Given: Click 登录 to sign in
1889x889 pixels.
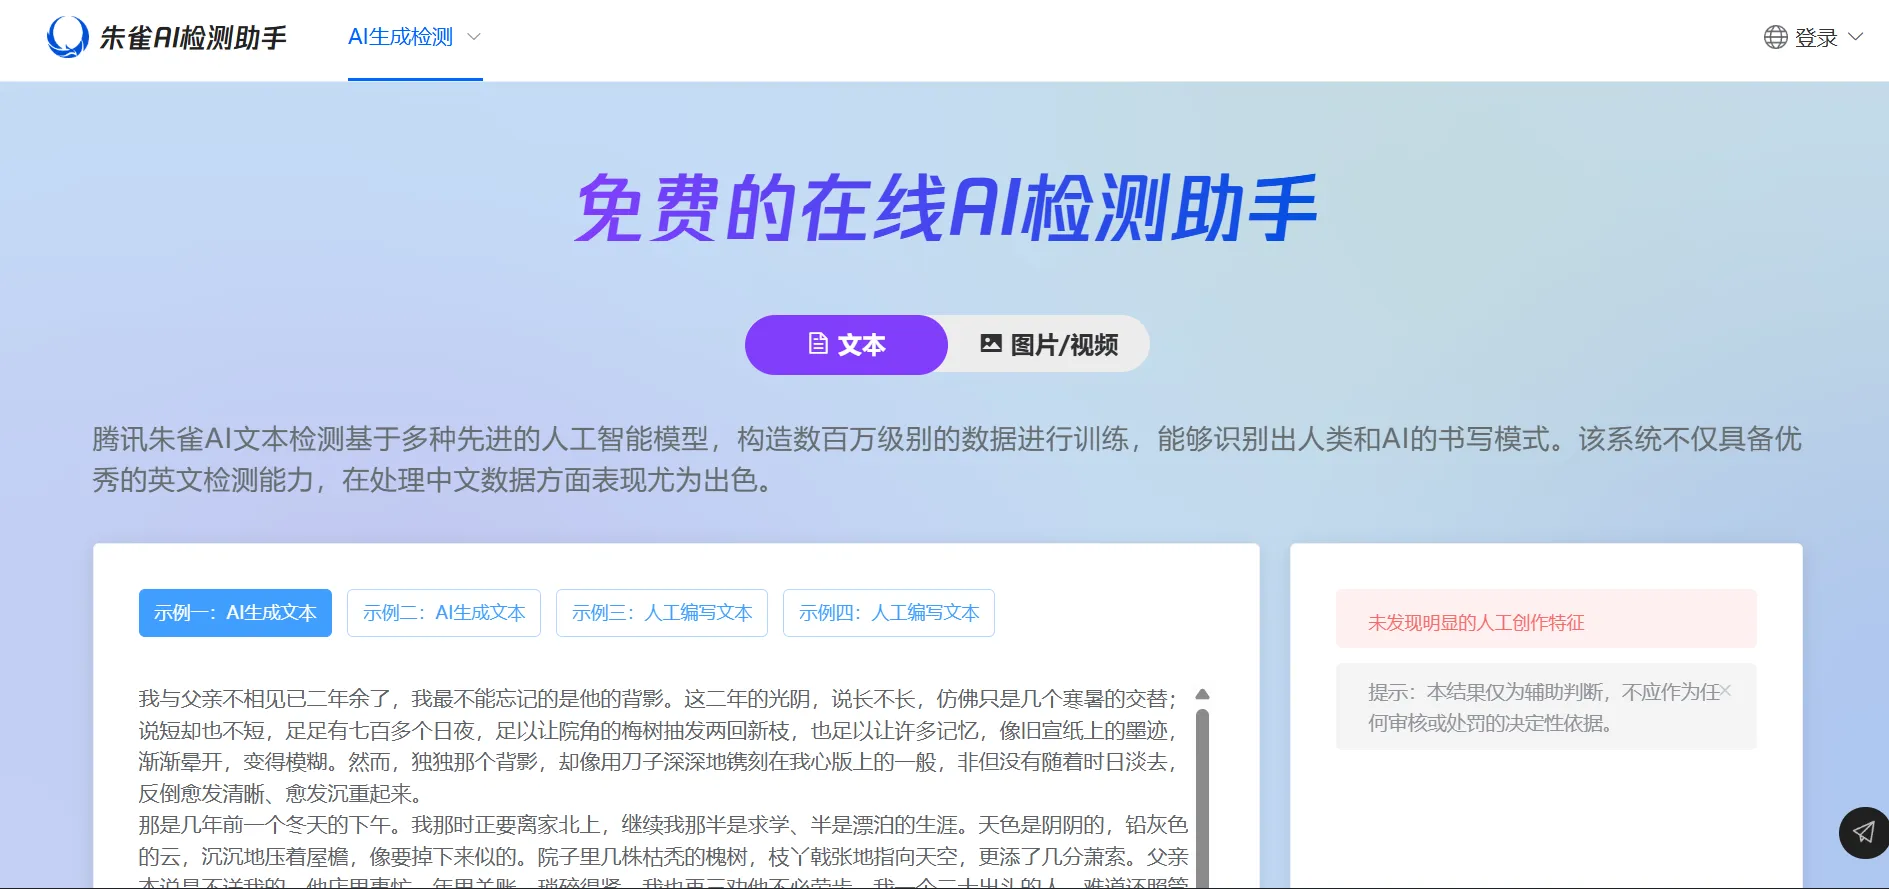Looking at the screenshot, I should point(1815,38).
